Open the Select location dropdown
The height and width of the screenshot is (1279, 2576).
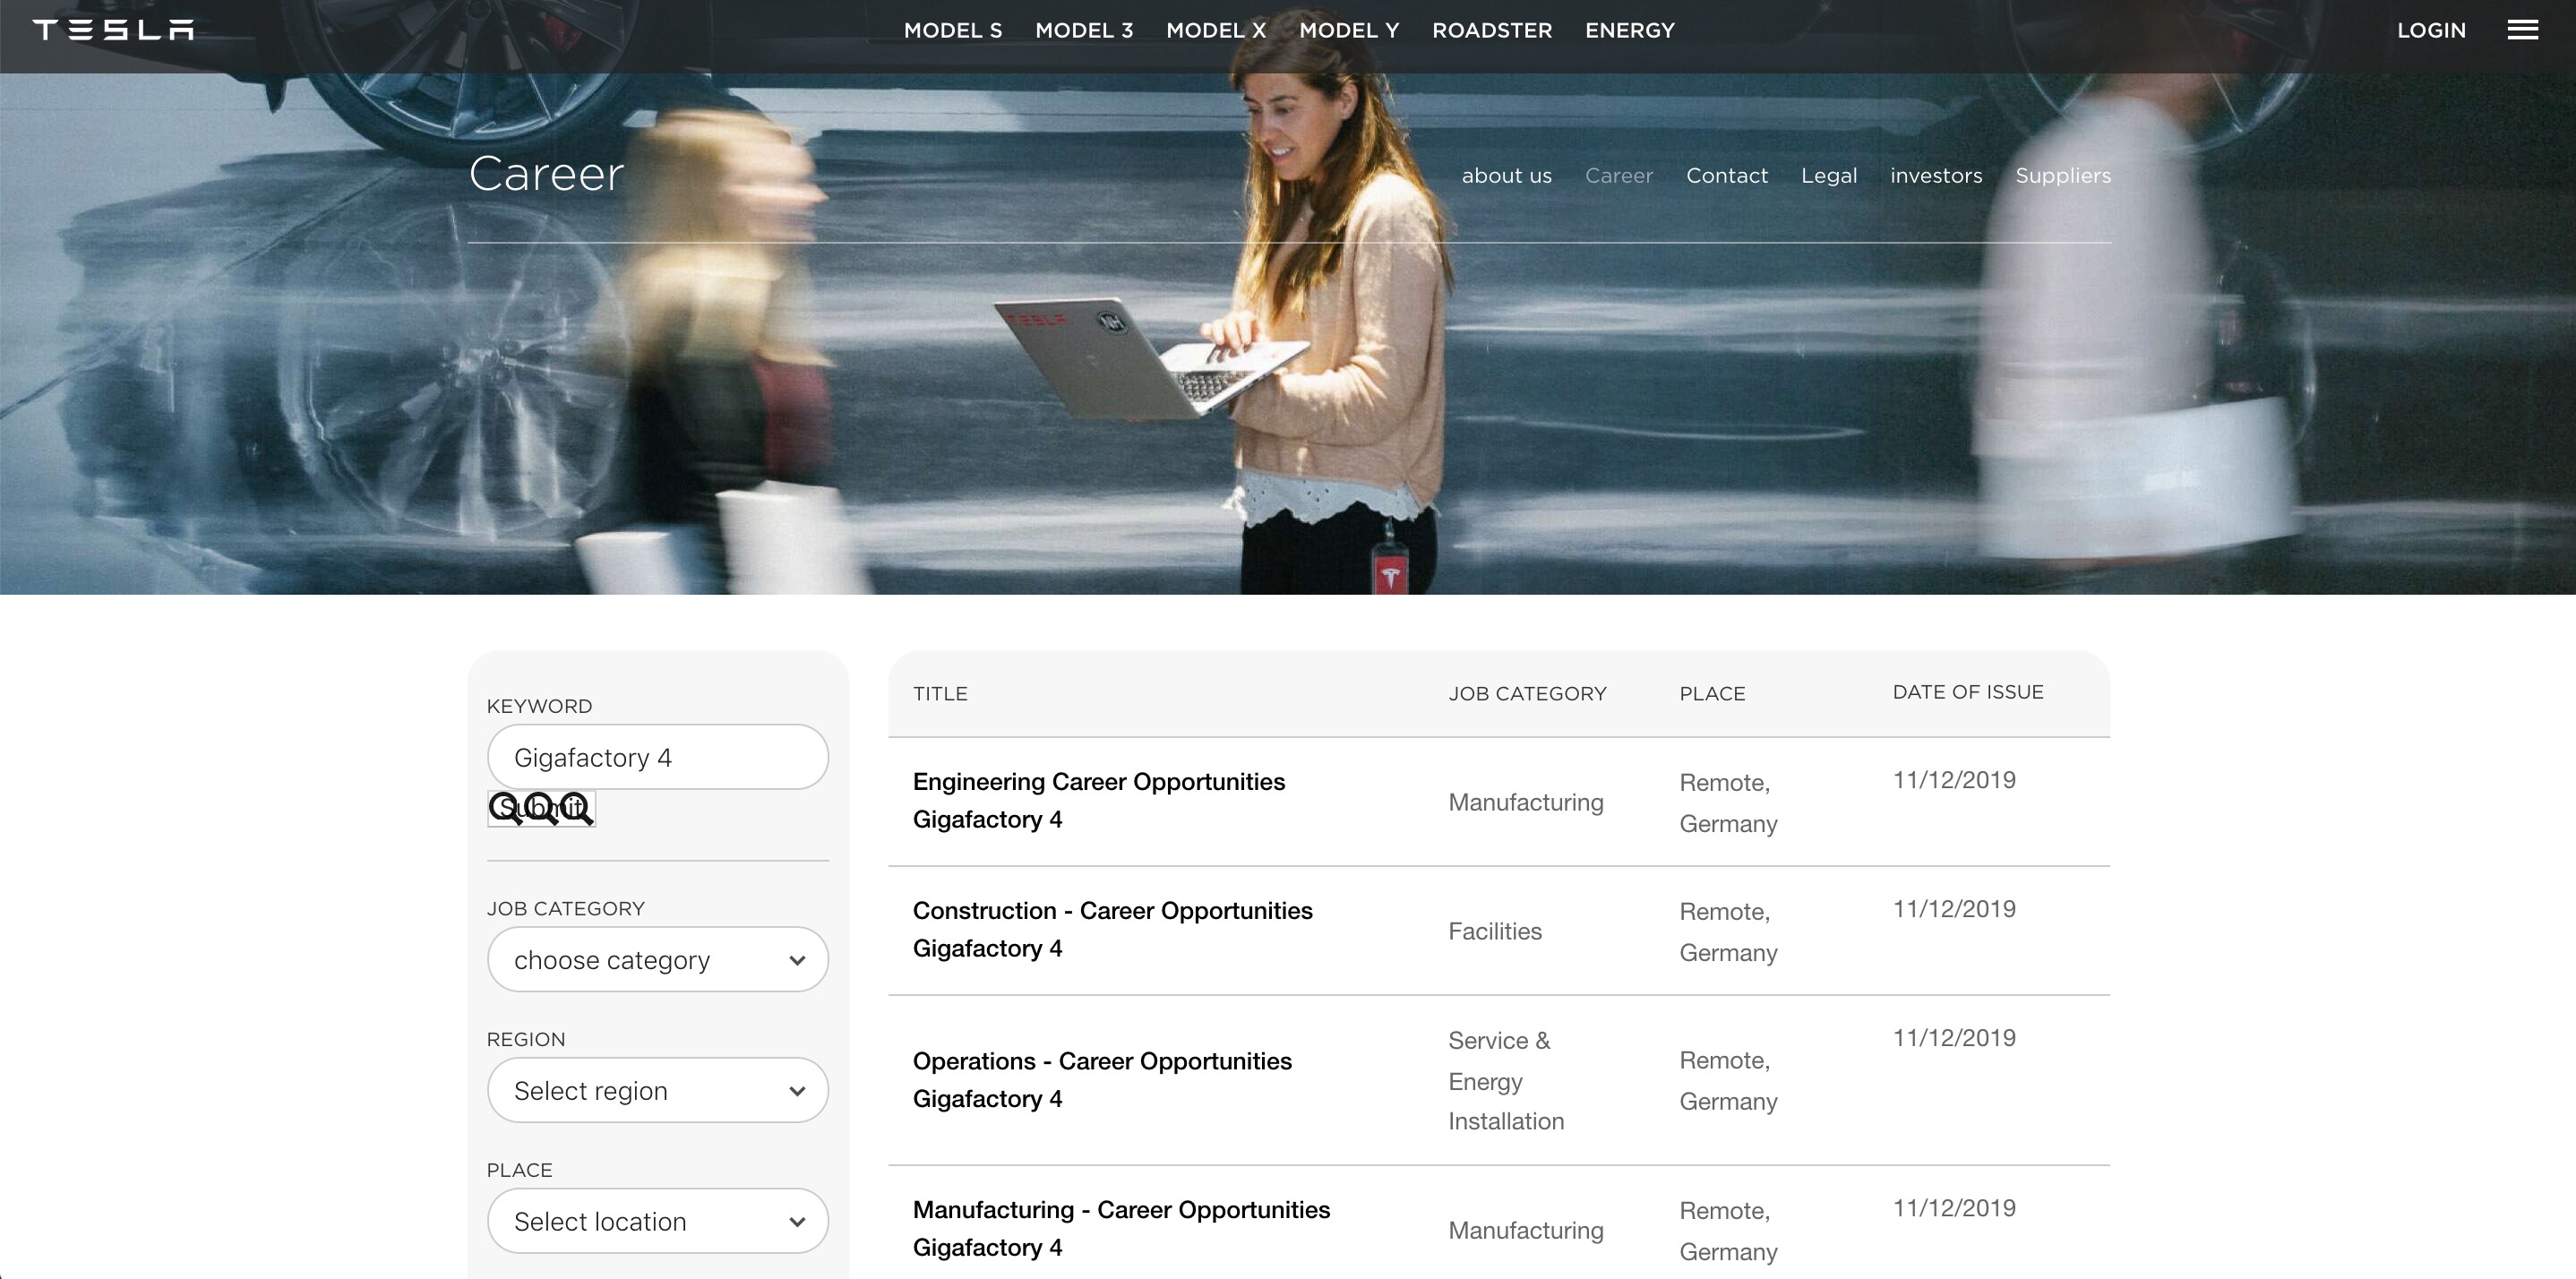657,1221
